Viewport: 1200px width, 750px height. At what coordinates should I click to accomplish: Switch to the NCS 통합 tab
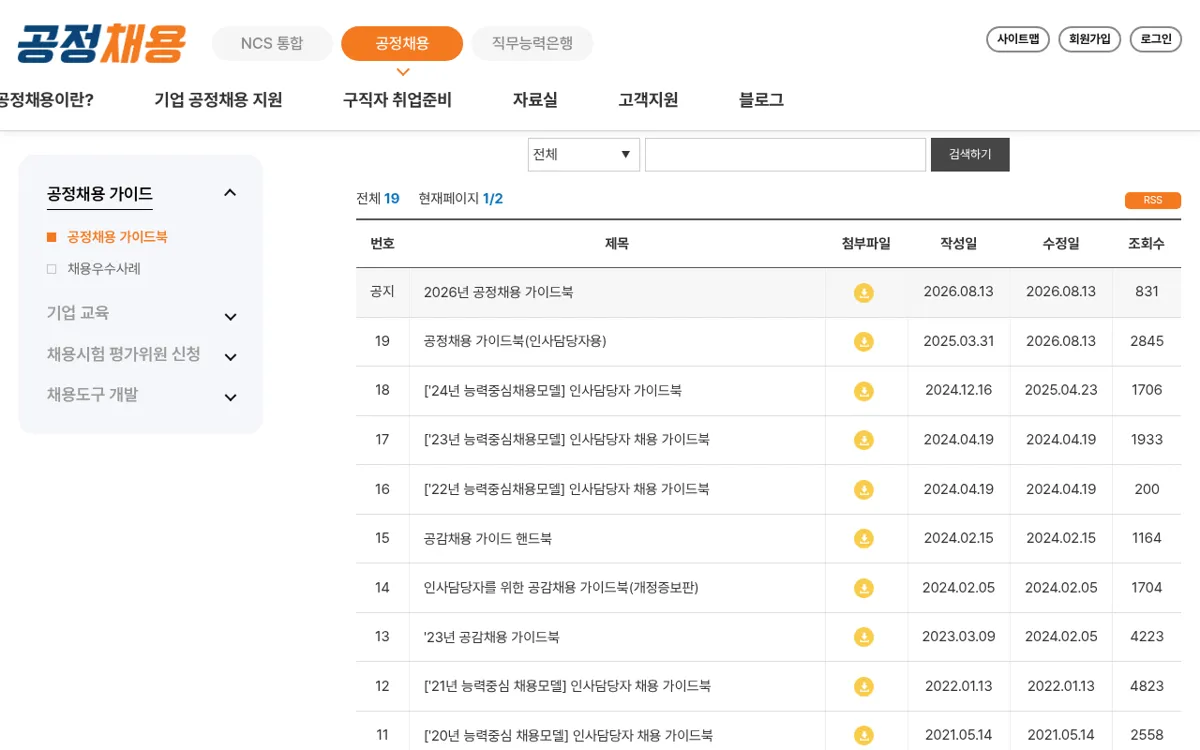pos(272,43)
